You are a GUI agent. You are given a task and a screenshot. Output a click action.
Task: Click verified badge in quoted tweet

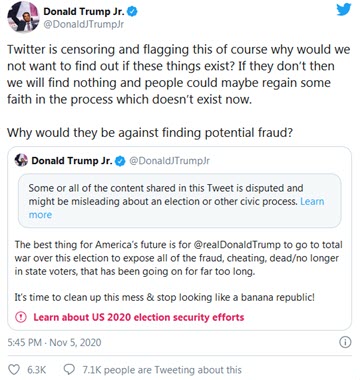coord(120,161)
